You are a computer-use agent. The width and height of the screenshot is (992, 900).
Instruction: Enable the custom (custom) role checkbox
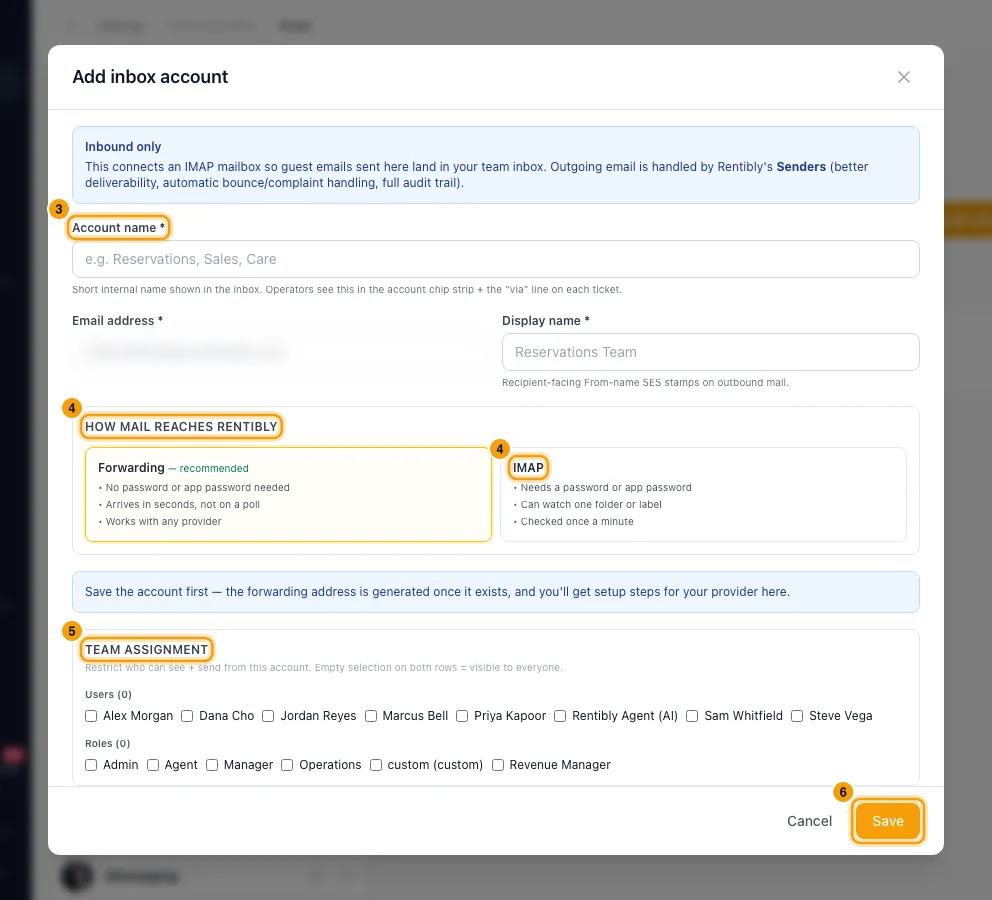(376, 765)
